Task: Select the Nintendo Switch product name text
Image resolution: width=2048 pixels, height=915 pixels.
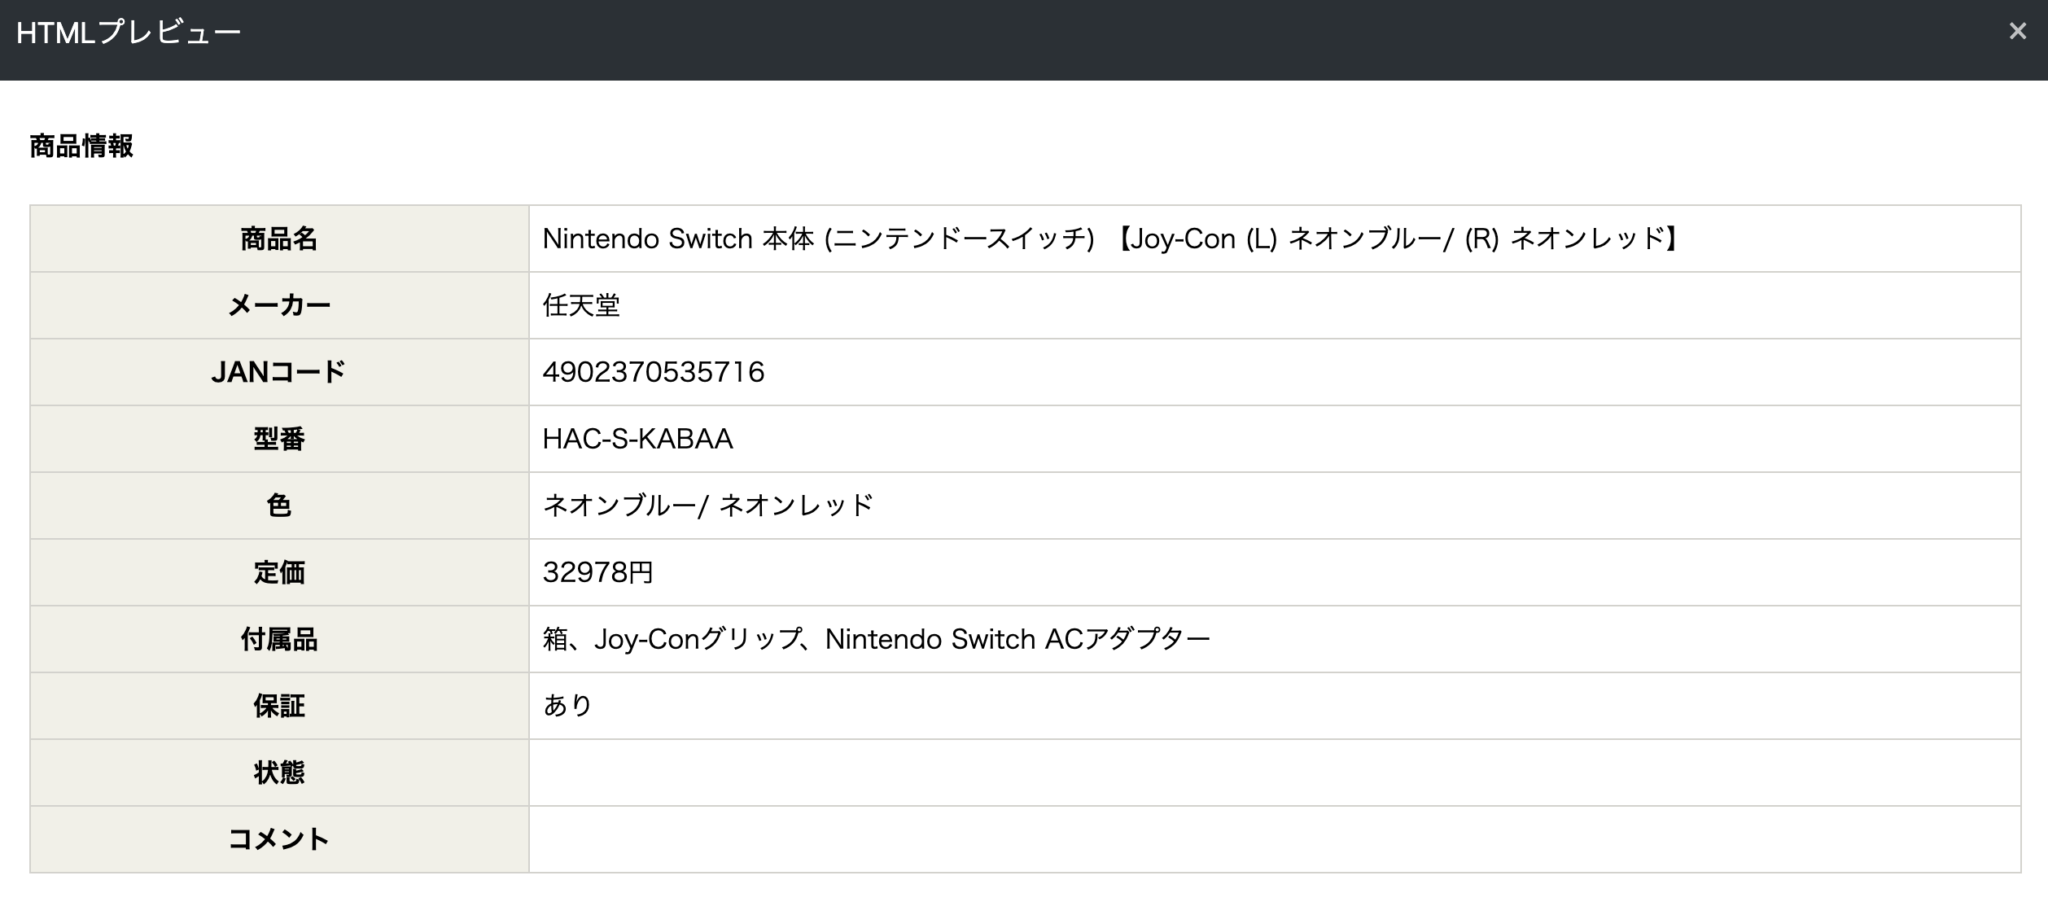Action: click(x=1110, y=239)
